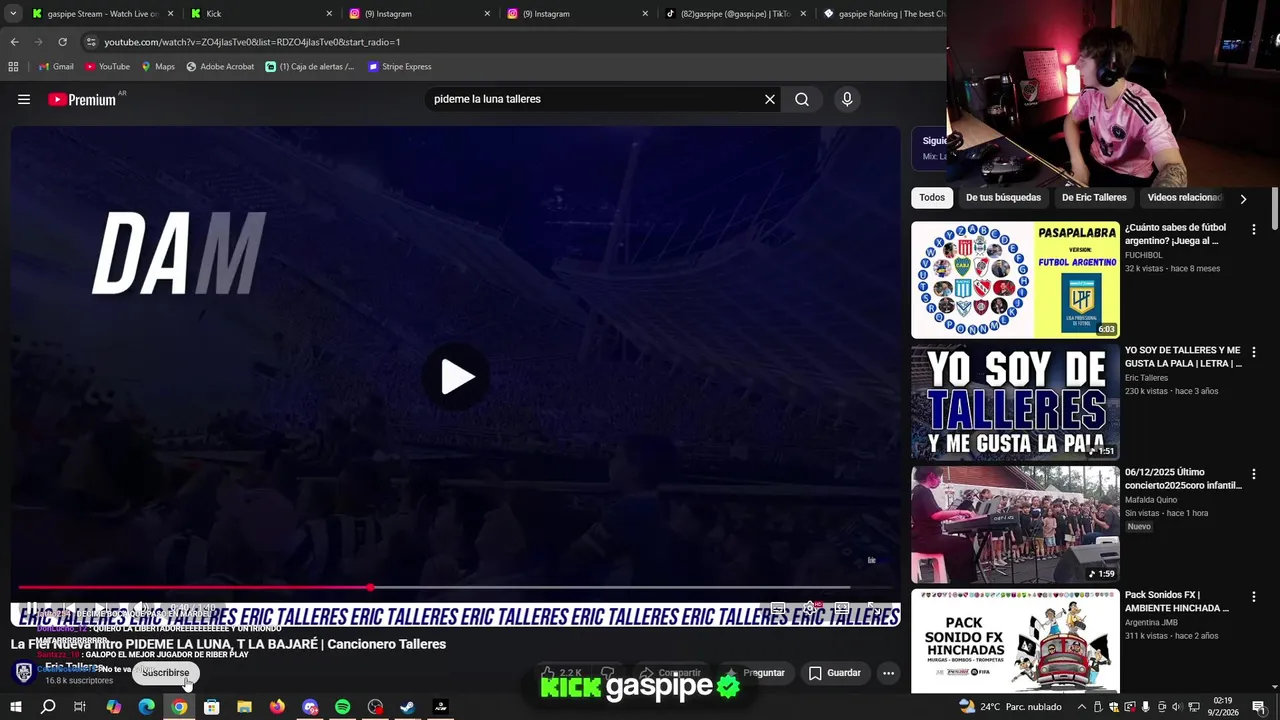Open options for 'YO SOY DE TALLERES' video

(1254, 352)
